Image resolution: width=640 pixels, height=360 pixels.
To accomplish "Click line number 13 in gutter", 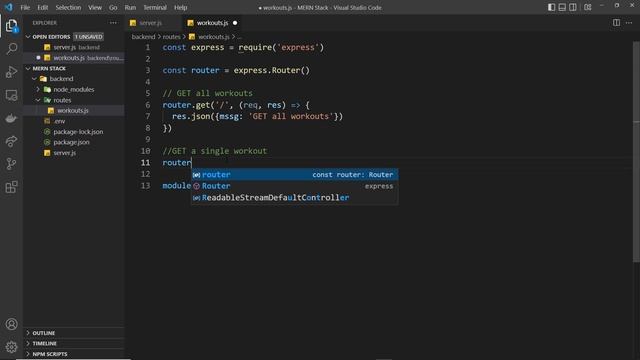I will pos(145,186).
